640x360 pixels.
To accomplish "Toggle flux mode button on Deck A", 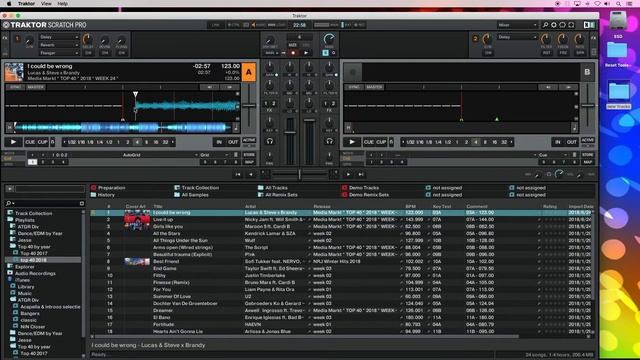I will [x=53, y=142].
